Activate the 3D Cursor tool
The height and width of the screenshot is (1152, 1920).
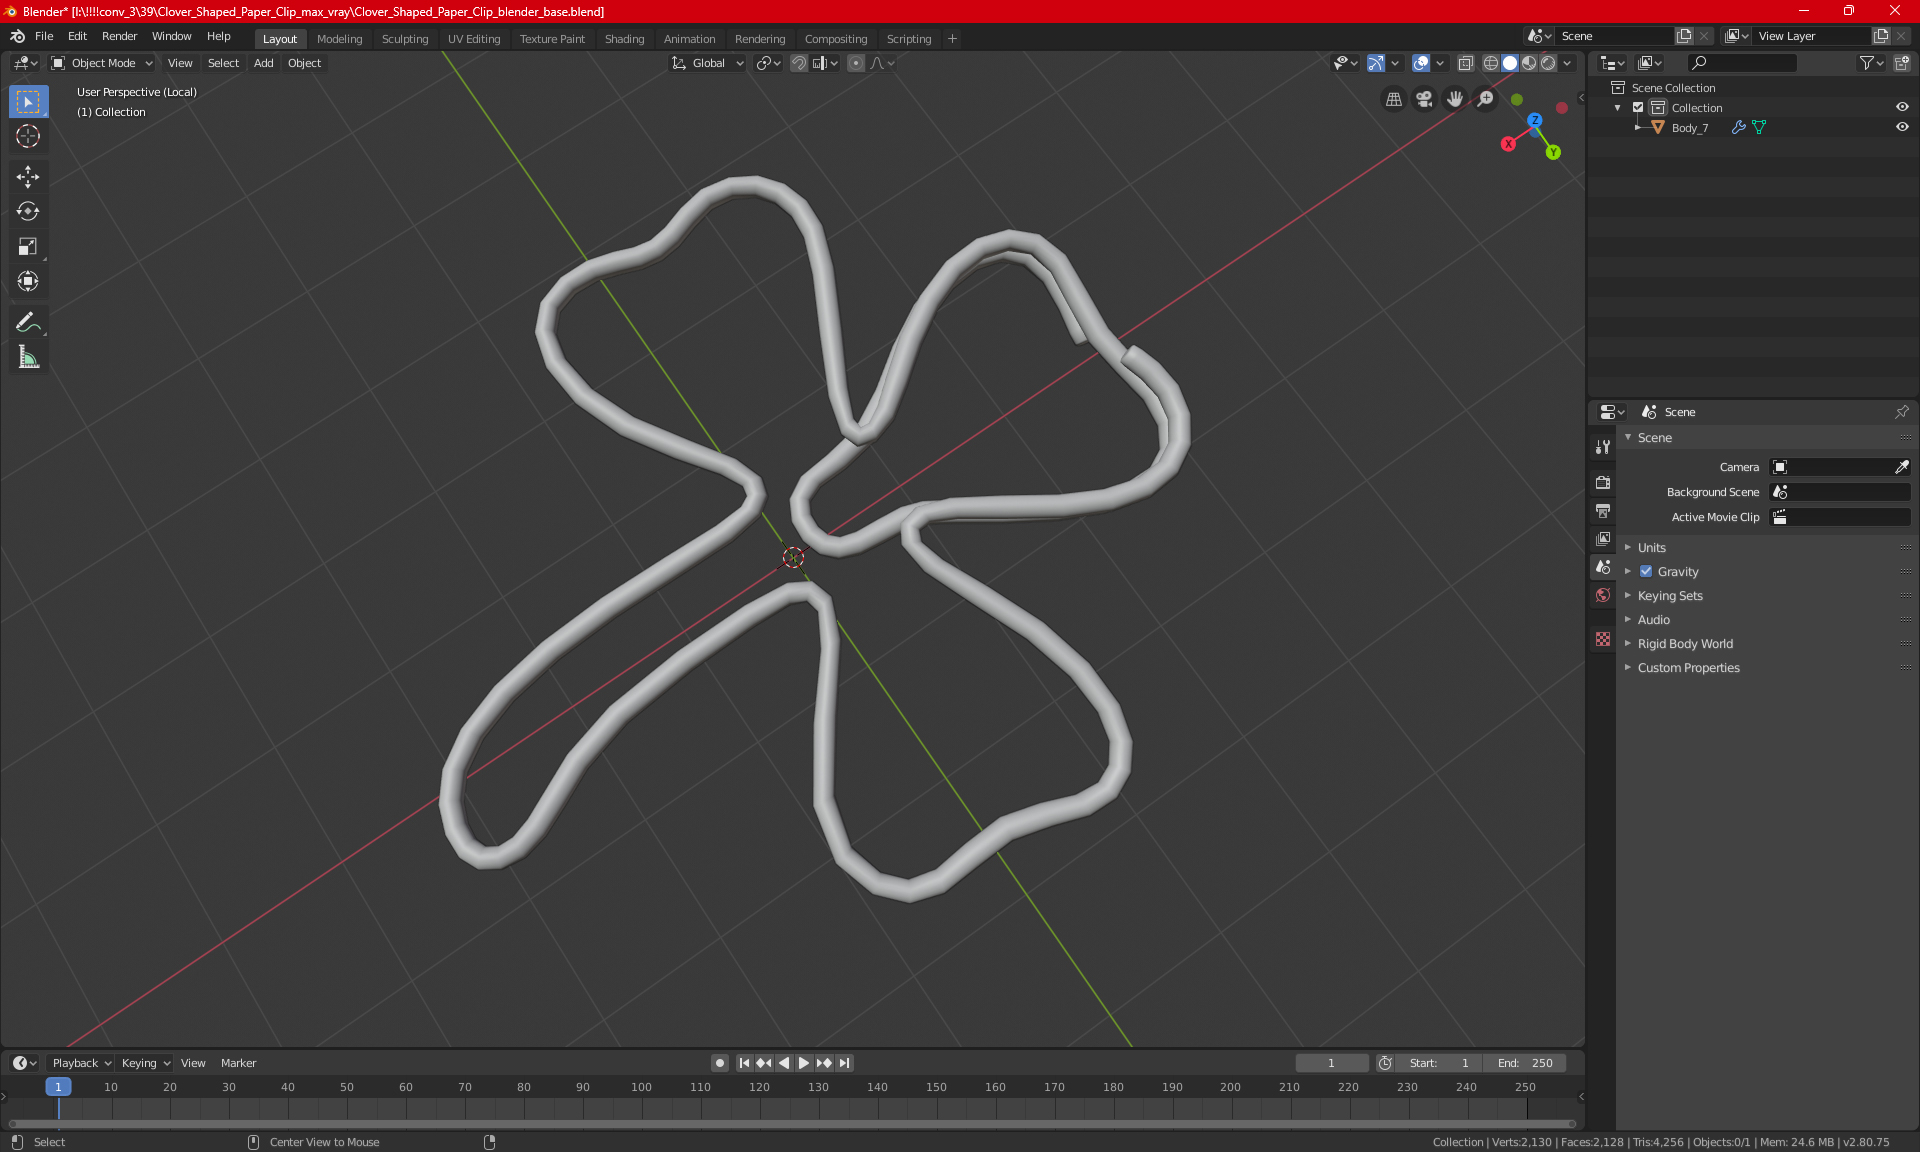[28, 137]
